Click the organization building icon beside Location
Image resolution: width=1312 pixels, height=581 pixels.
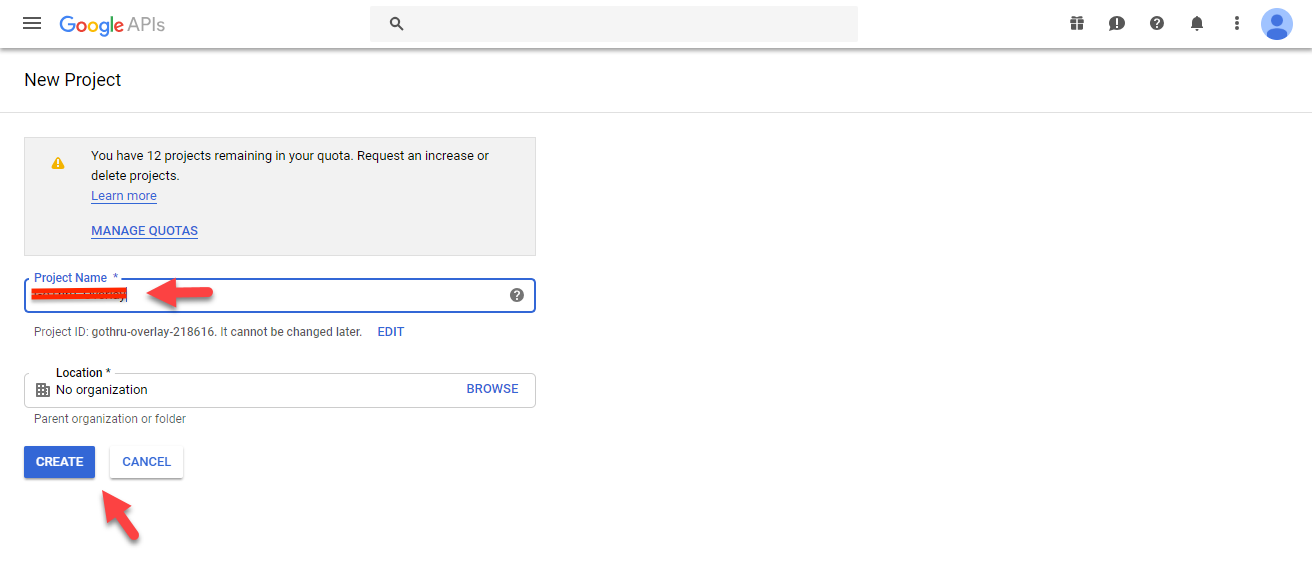tap(42, 389)
